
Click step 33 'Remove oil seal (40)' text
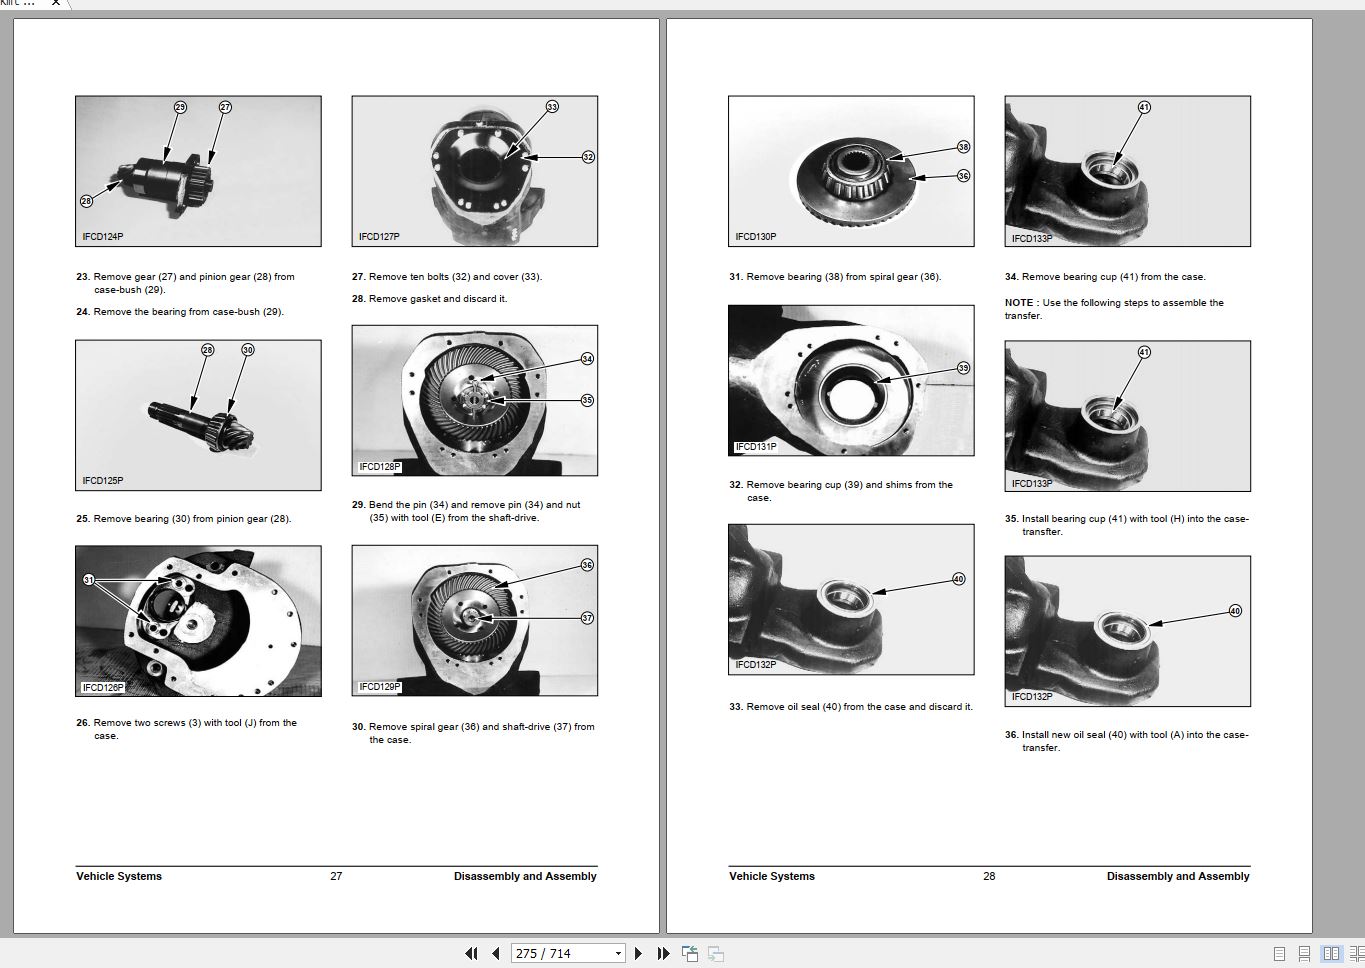point(851,707)
